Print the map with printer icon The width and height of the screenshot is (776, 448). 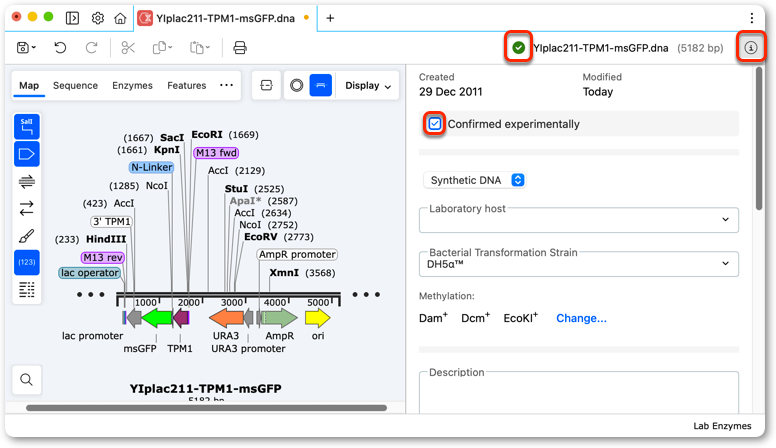tap(240, 48)
